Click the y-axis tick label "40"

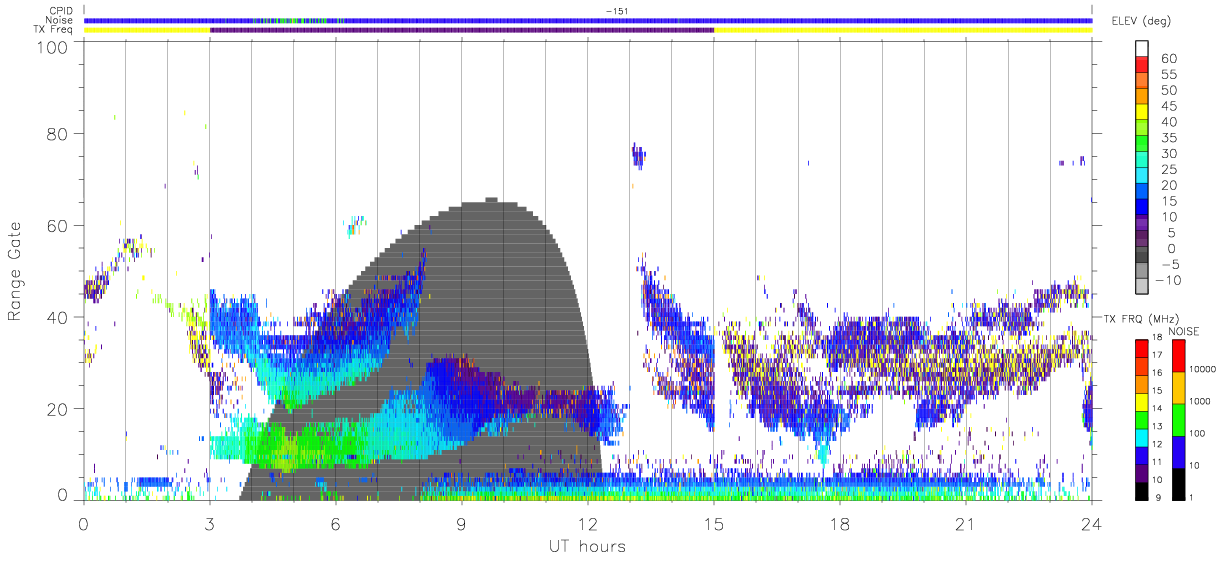(x=56, y=317)
